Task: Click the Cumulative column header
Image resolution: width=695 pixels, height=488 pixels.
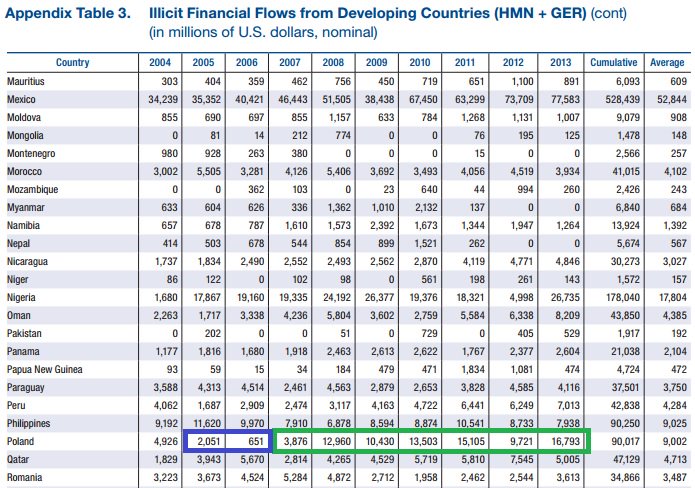Action: tap(614, 62)
